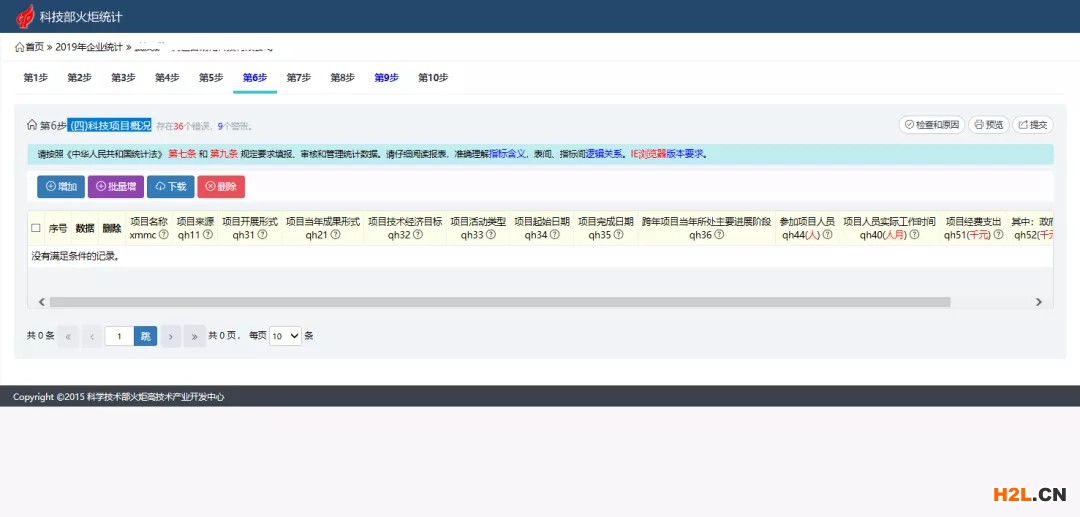1080x517 pixels.
Task: Click the page number input field
Action: pos(119,336)
